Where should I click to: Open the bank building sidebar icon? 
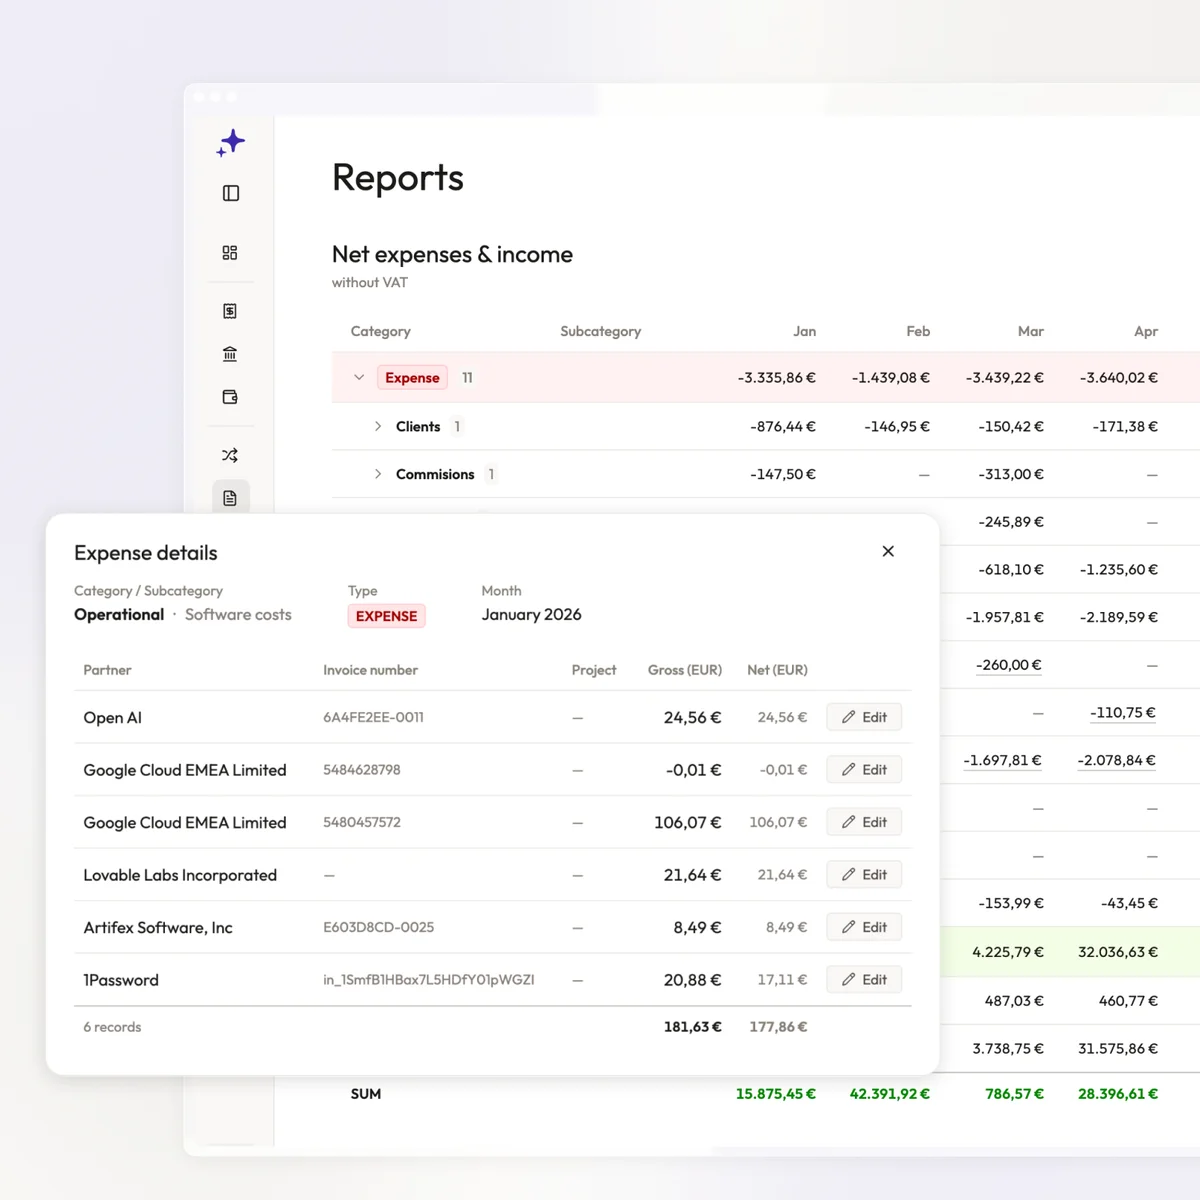[x=230, y=354]
